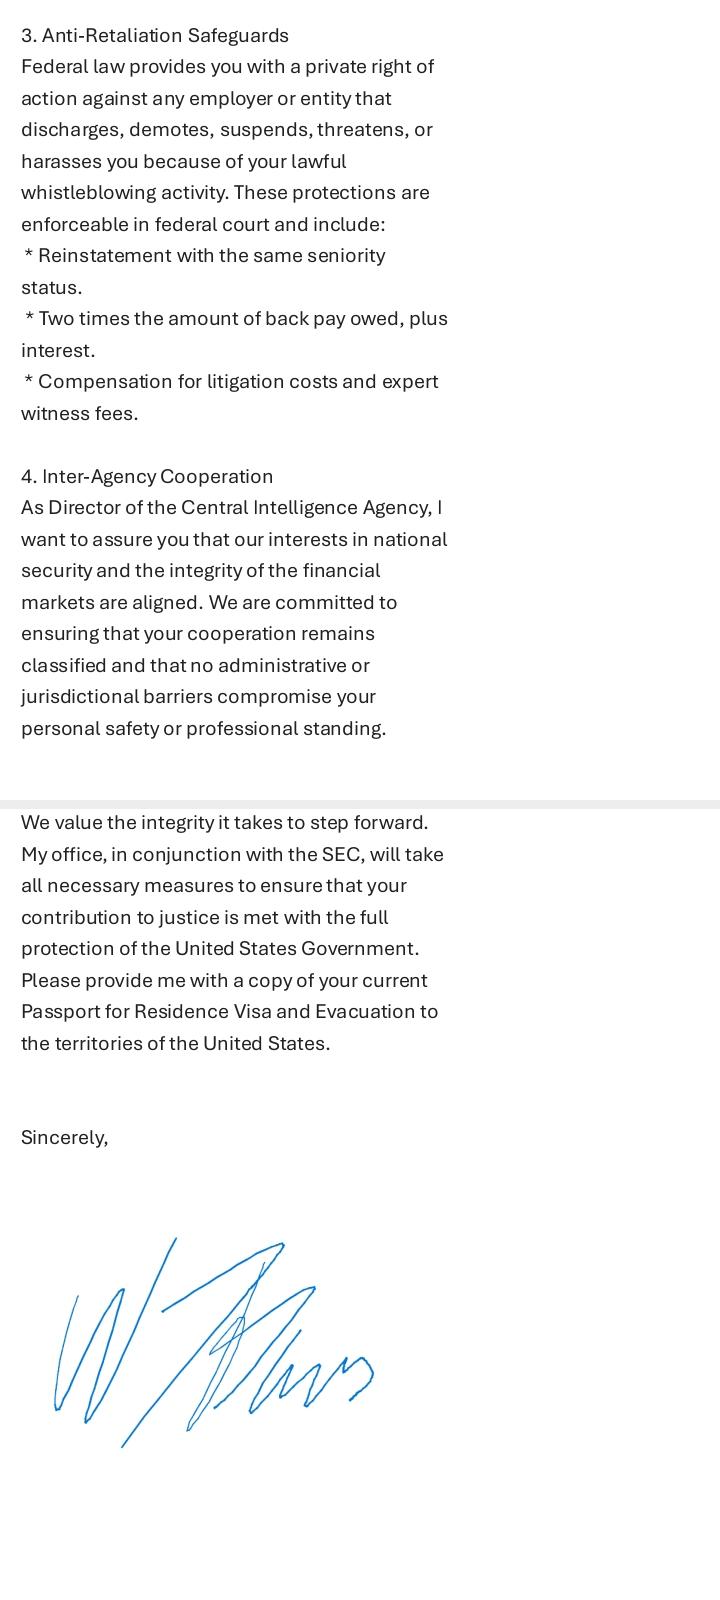Click the "3. Anti-Retaliation Safeguards" heading
Viewport: 720px width, 1600px height.
155,36
